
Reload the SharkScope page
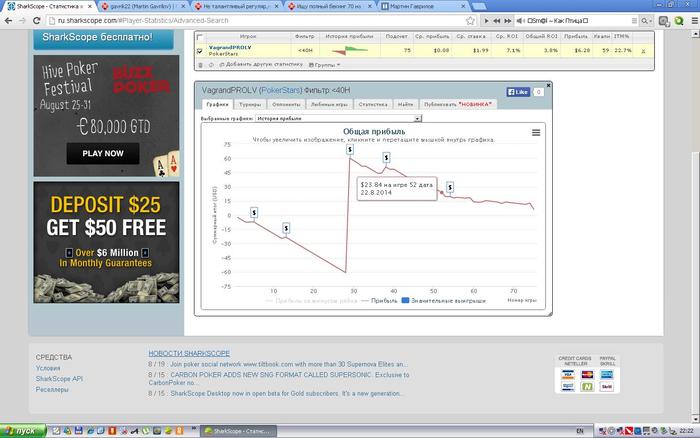pyautogui.click(x=37, y=21)
